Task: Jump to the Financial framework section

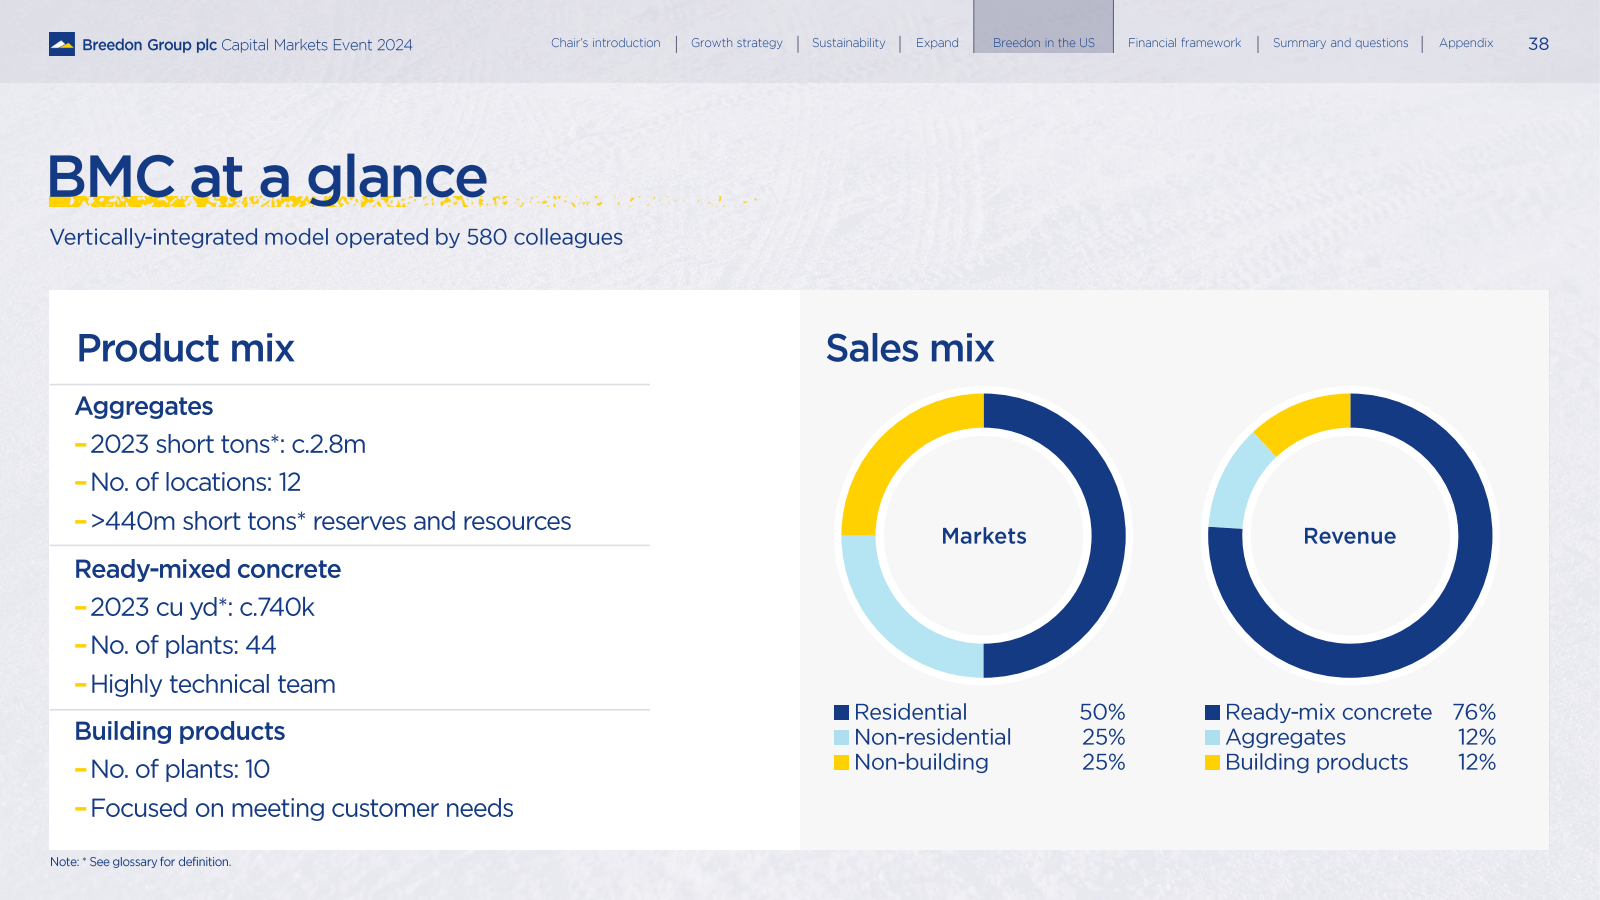Action: [1185, 43]
